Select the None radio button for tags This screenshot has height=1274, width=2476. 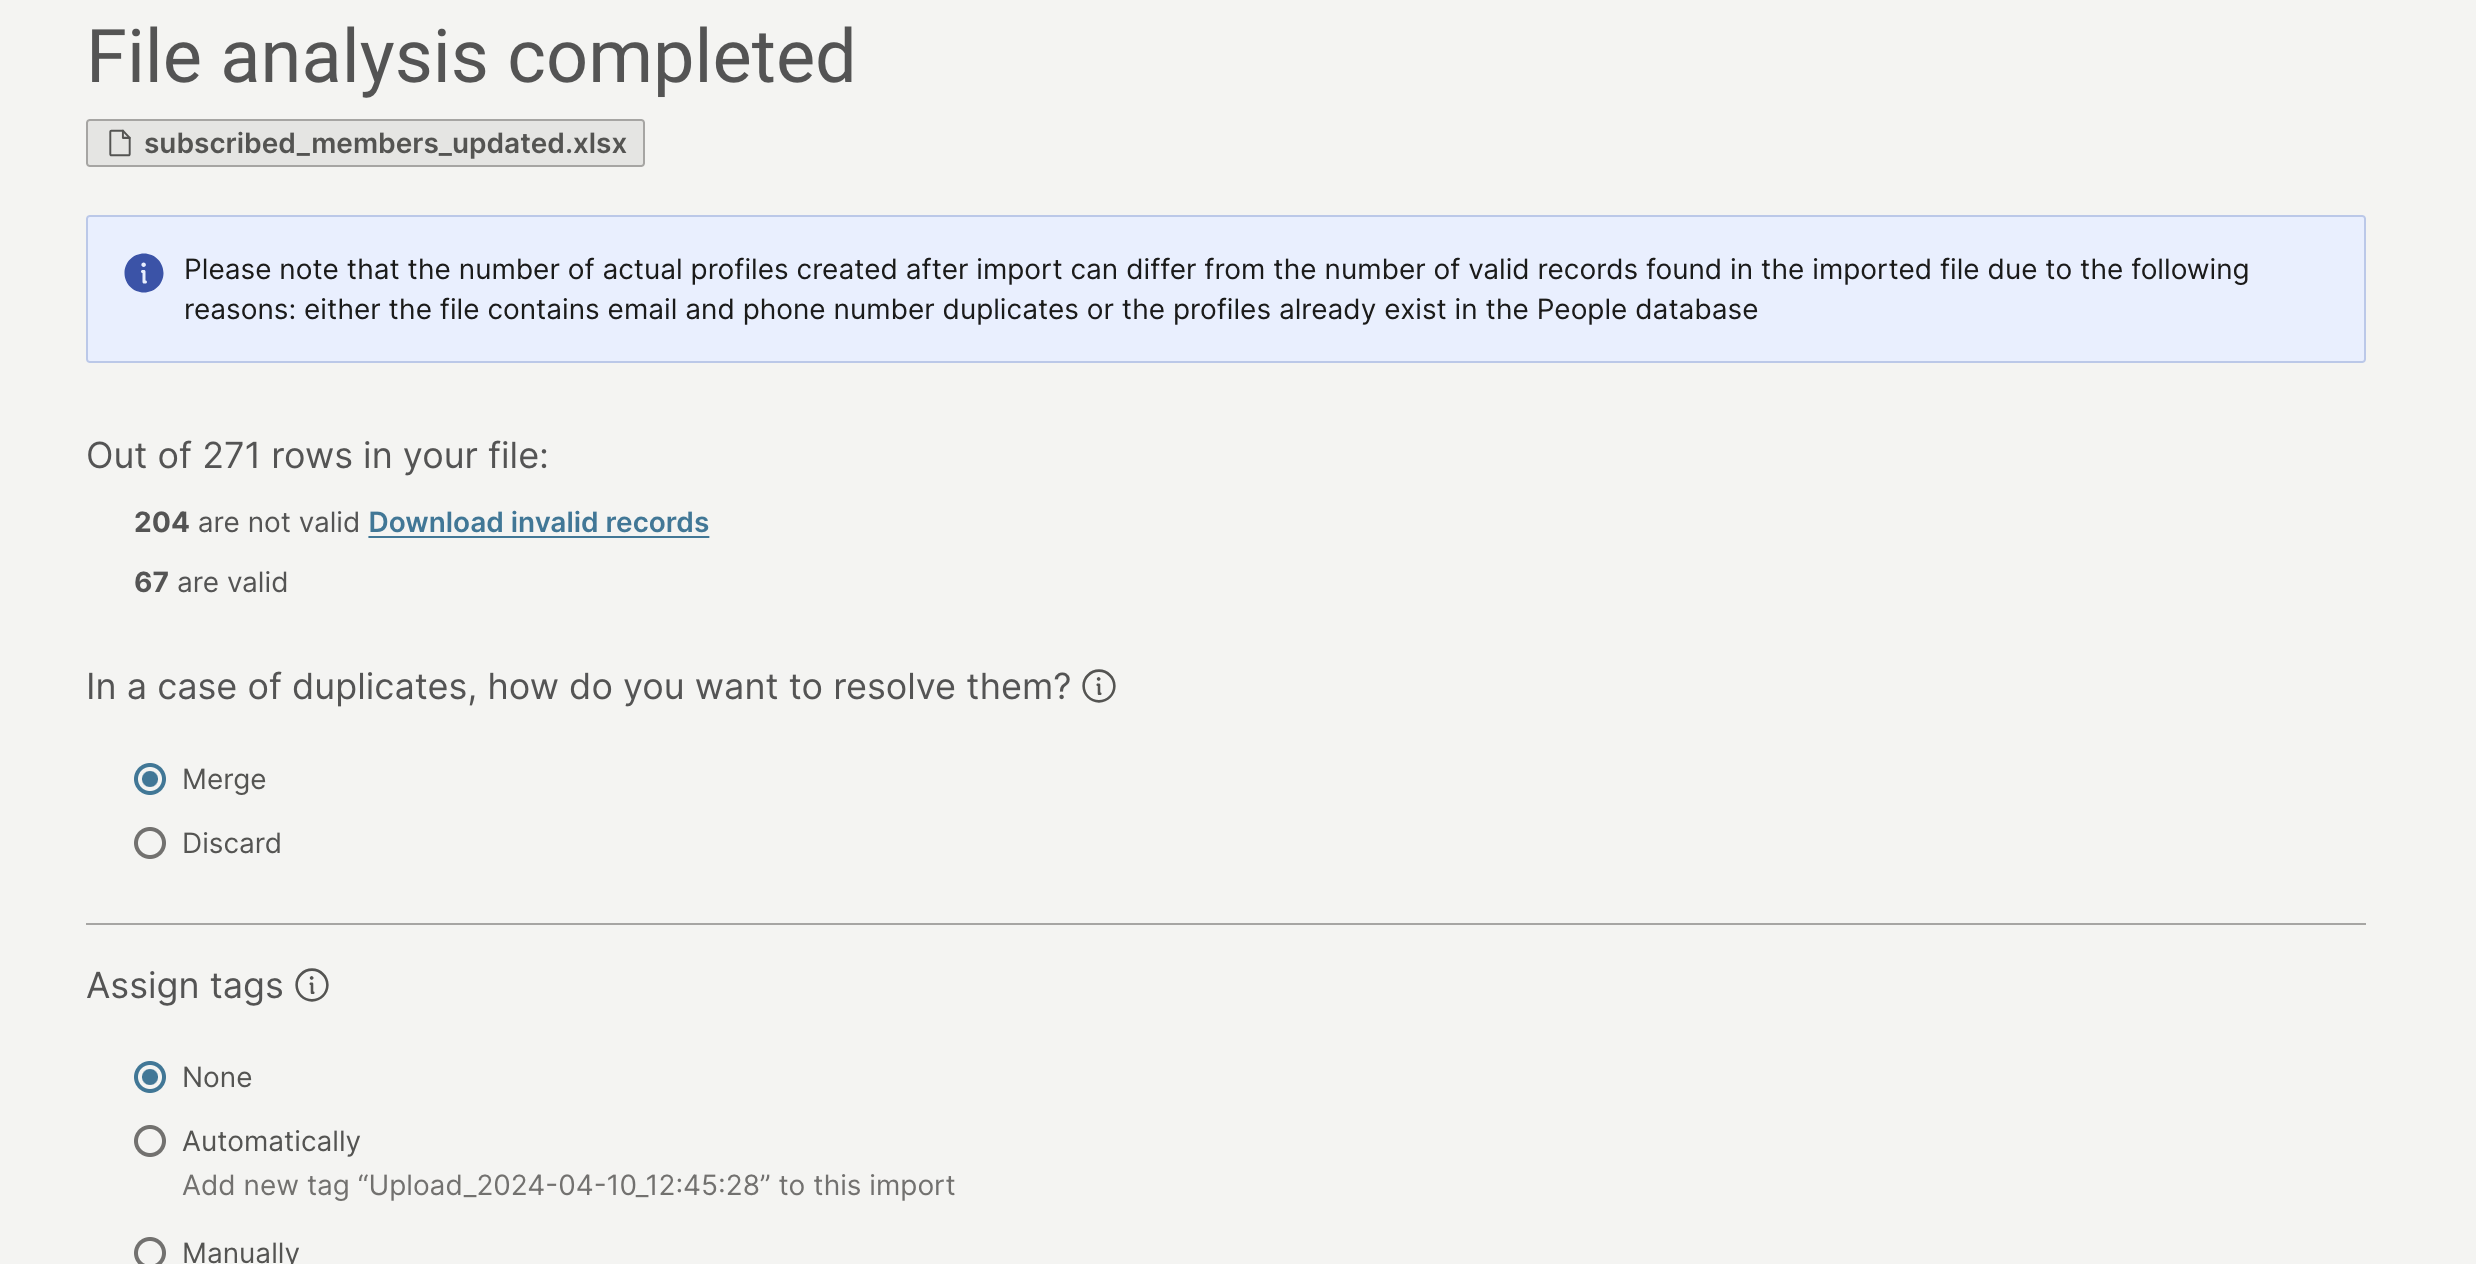tap(150, 1078)
